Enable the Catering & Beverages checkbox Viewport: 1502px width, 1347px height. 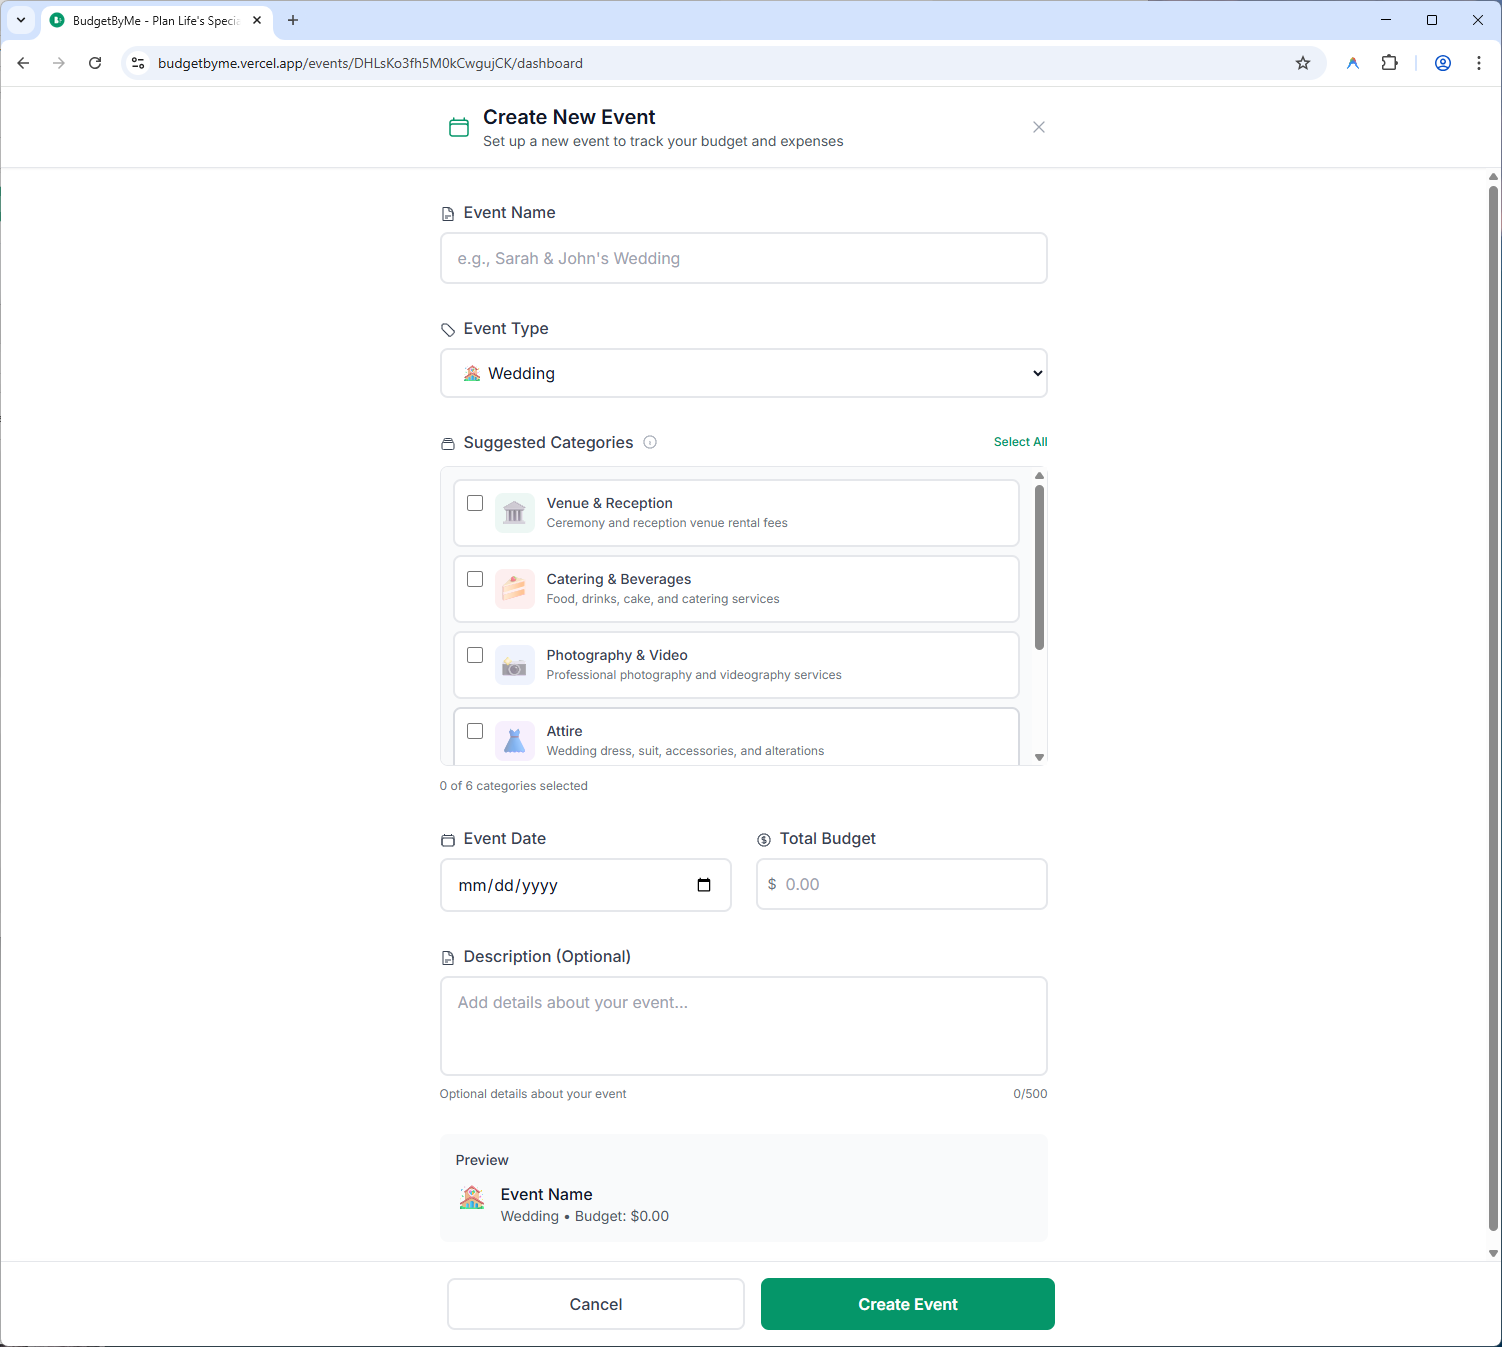tap(475, 579)
